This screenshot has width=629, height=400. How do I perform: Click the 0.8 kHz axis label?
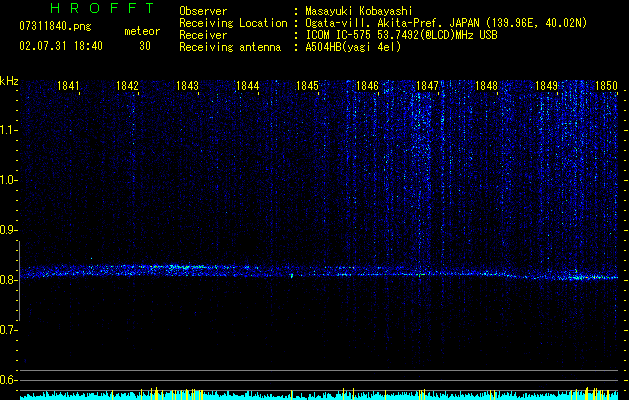tap(8, 280)
